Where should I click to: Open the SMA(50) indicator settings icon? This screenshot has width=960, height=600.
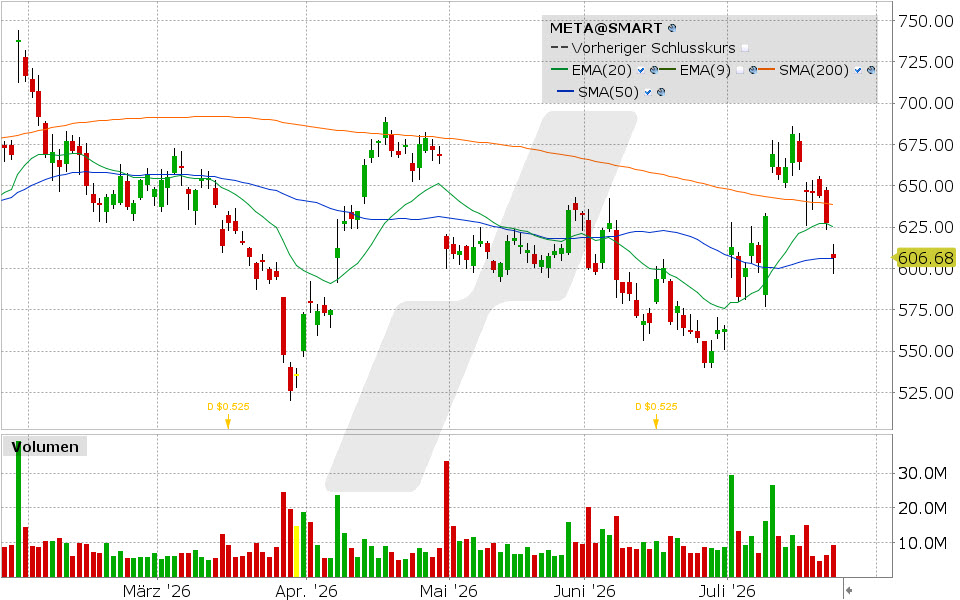coord(661,92)
